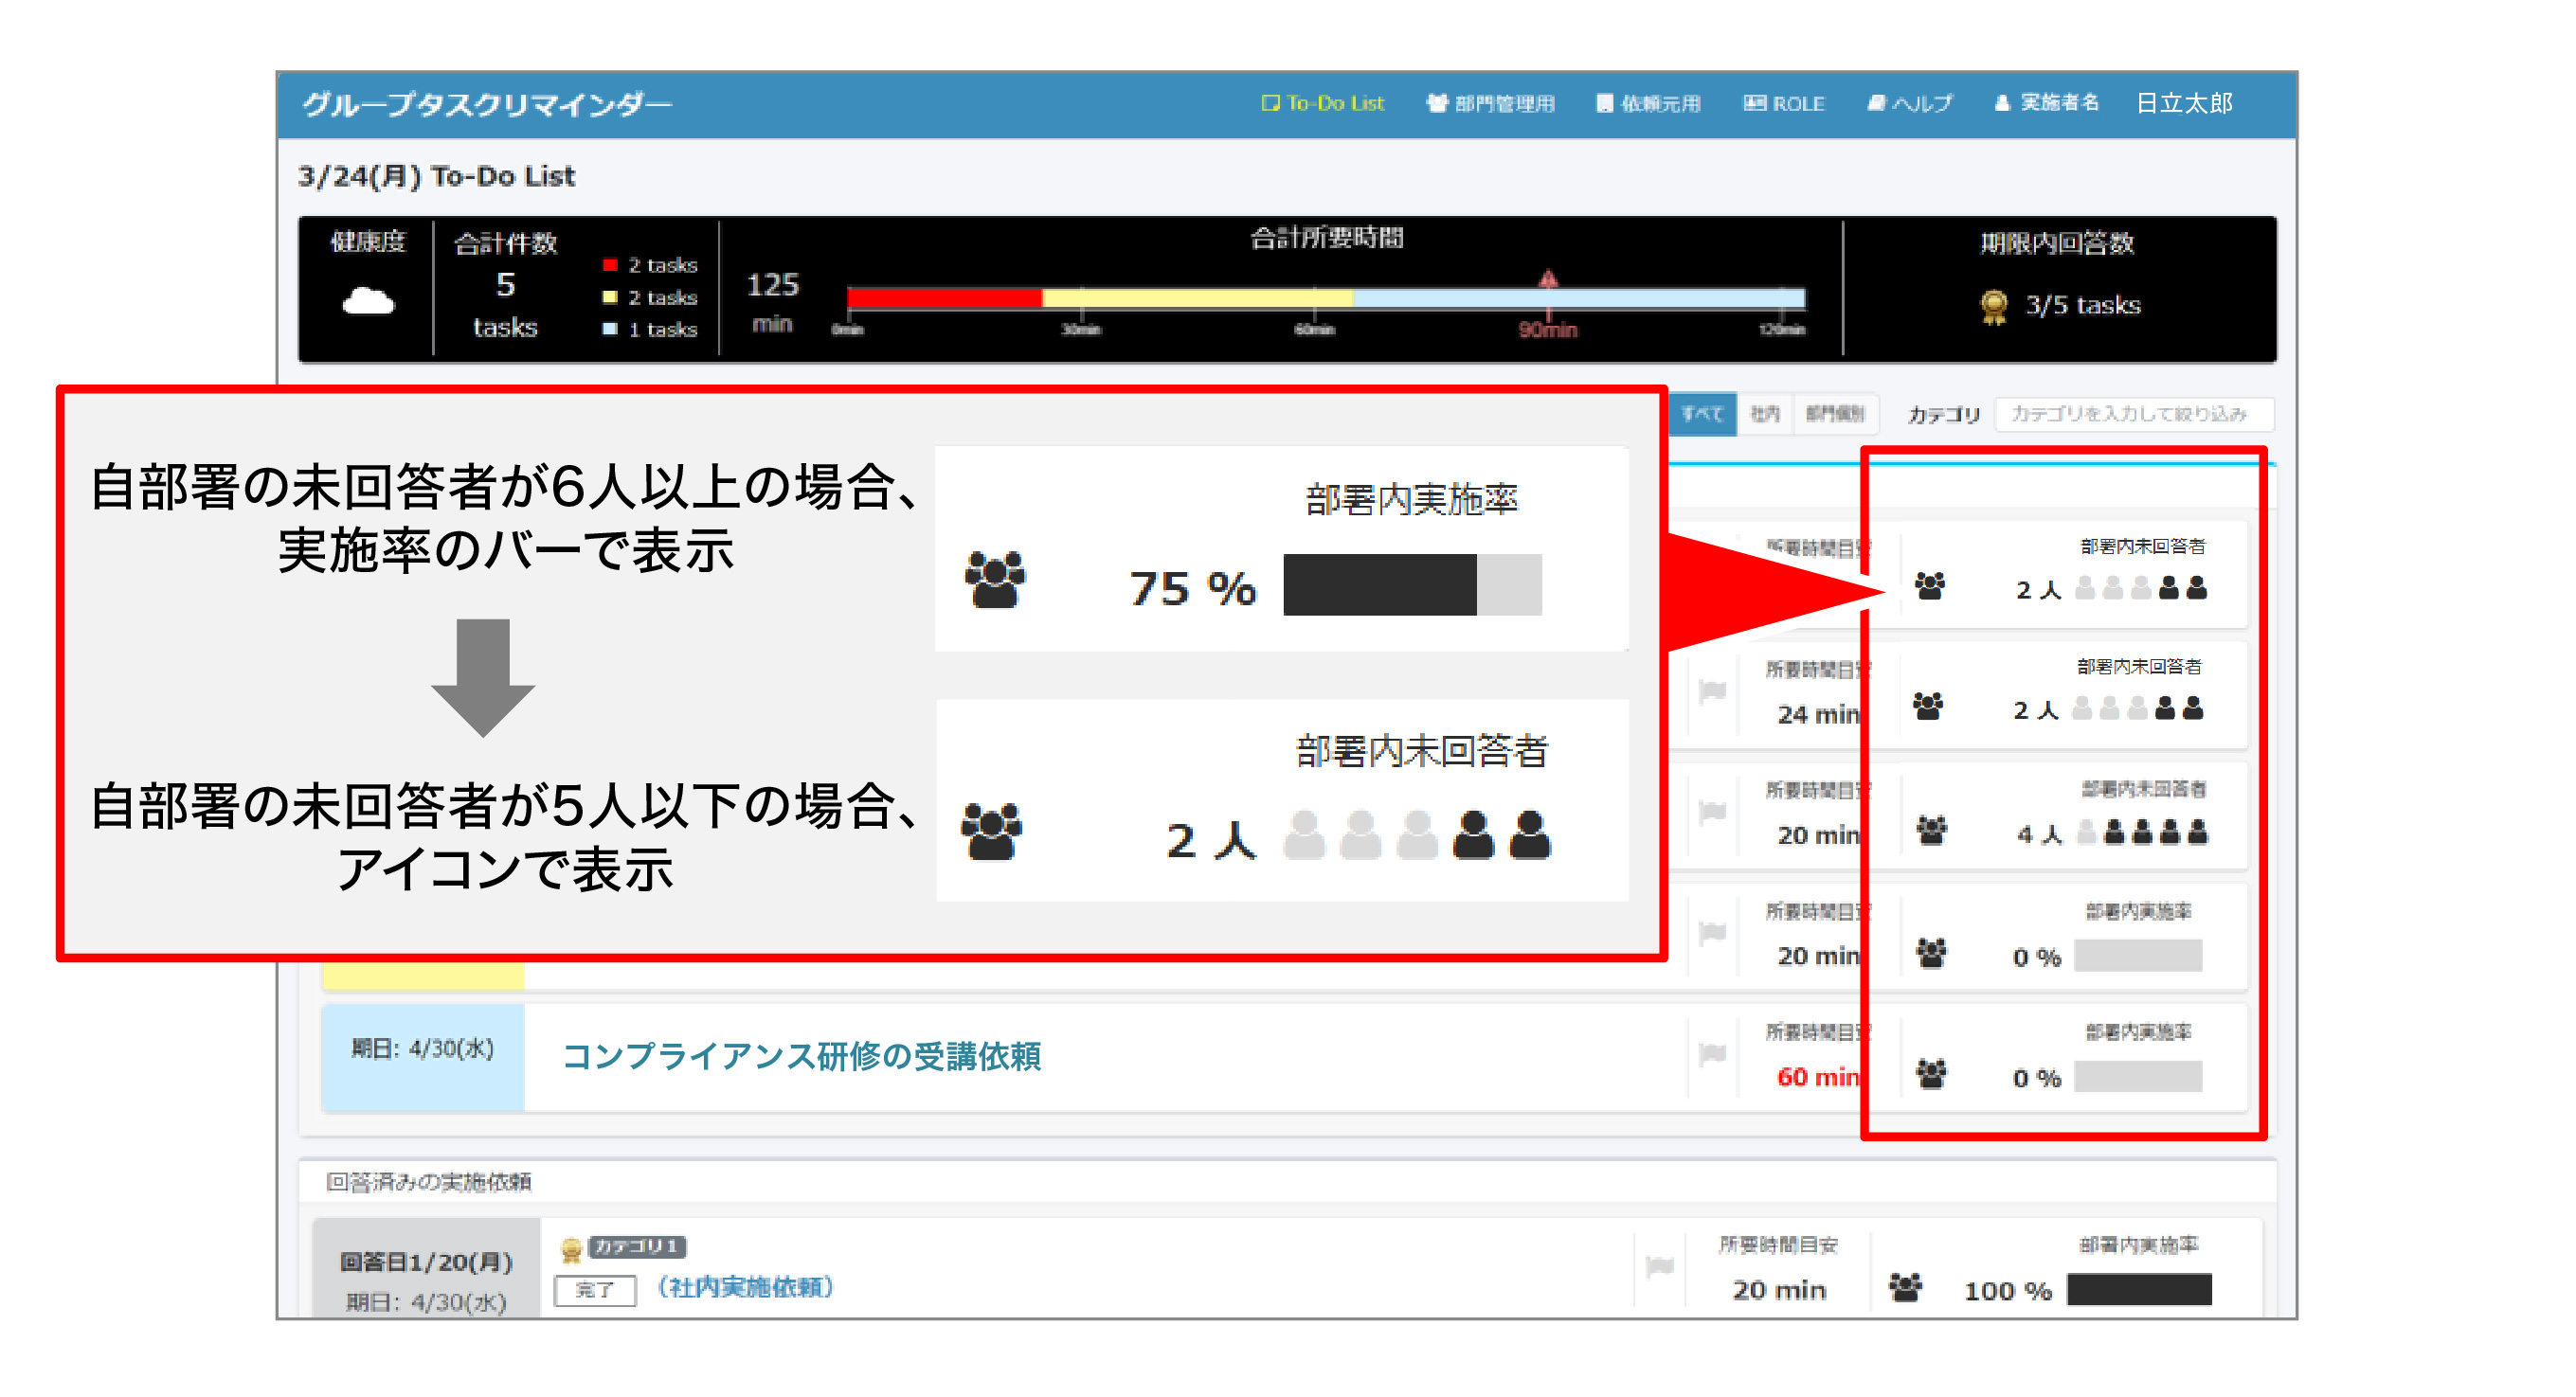This screenshot has width=2576, height=1397.
Task: Click flag icon on the 24 min row
Action: pyautogui.click(x=1713, y=691)
